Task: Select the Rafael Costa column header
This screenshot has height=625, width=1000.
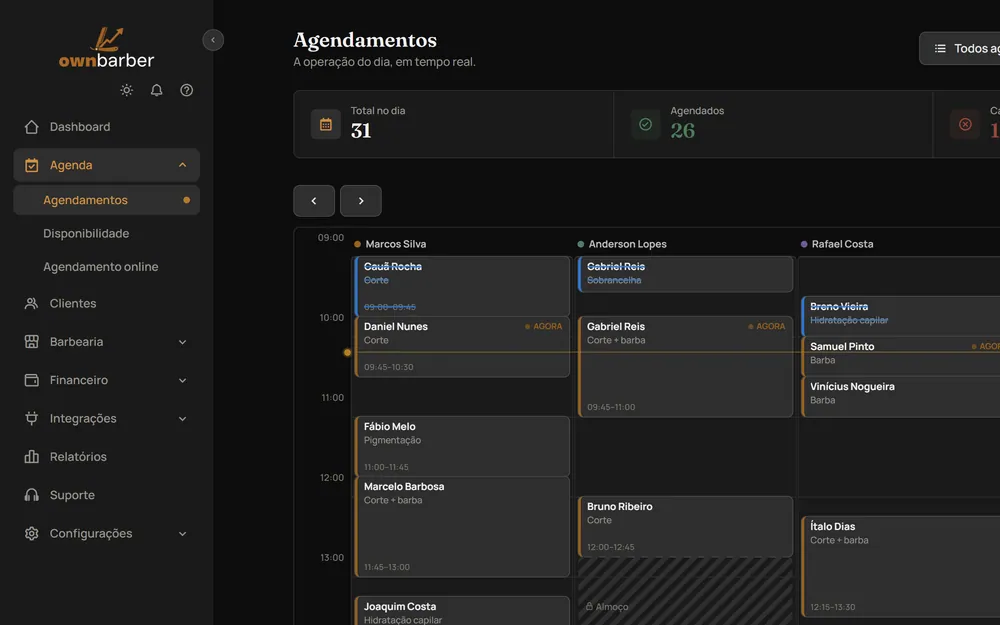Action: pos(837,244)
